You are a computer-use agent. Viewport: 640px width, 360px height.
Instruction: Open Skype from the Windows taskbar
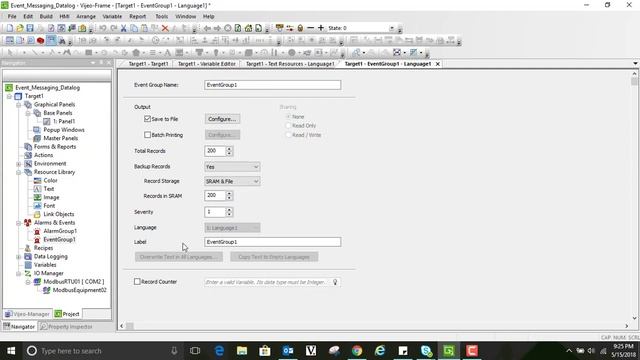(426, 351)
